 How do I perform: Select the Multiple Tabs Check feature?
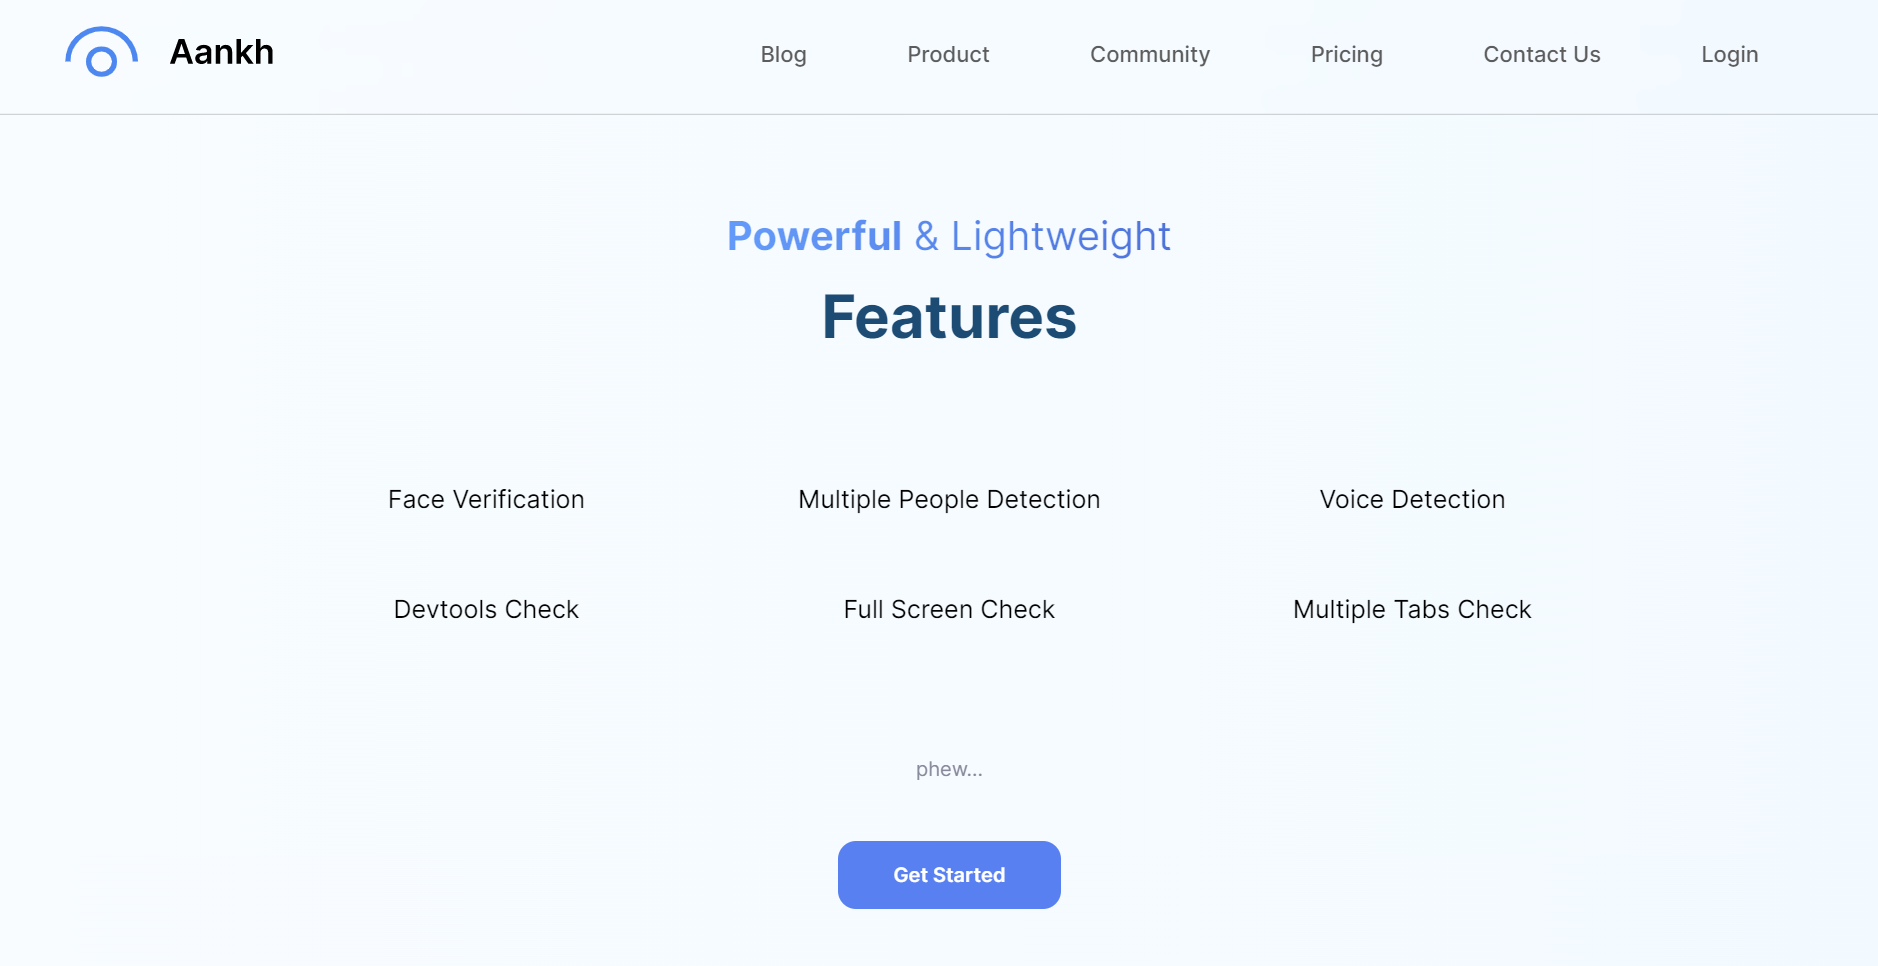coord(1412,609)
